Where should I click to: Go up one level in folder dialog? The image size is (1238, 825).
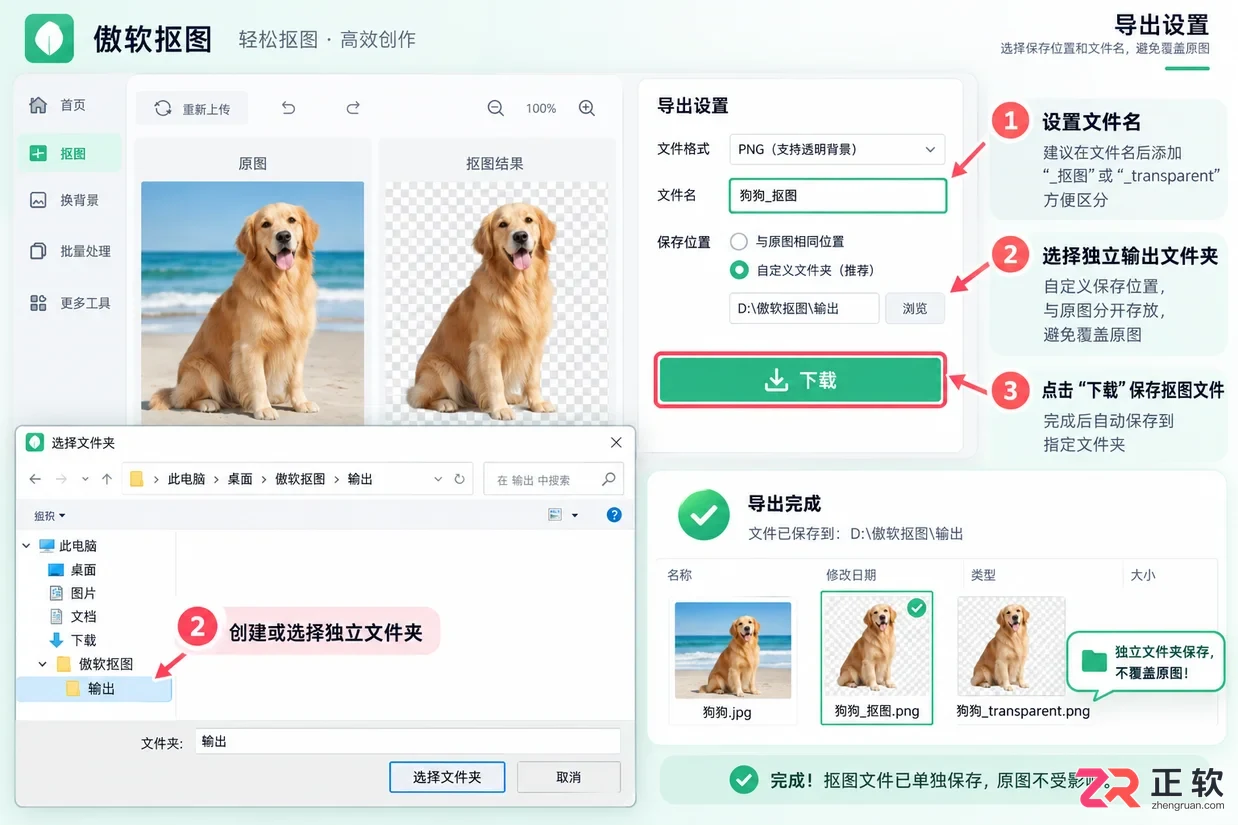107,479
